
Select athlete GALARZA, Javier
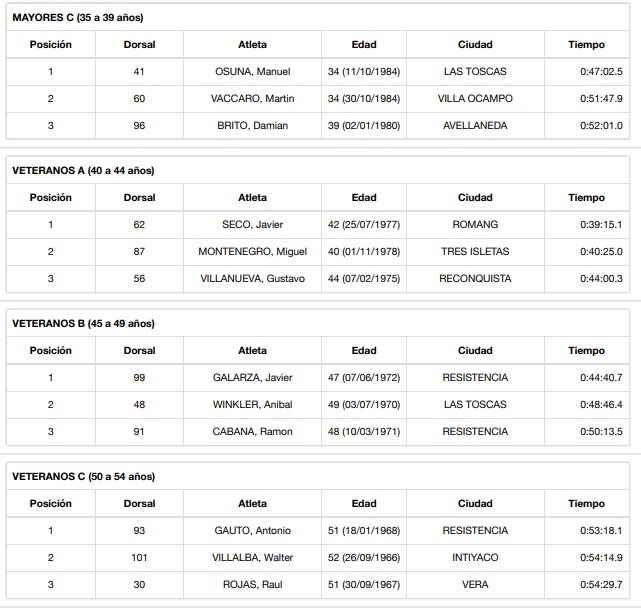(x=252, y=378)
